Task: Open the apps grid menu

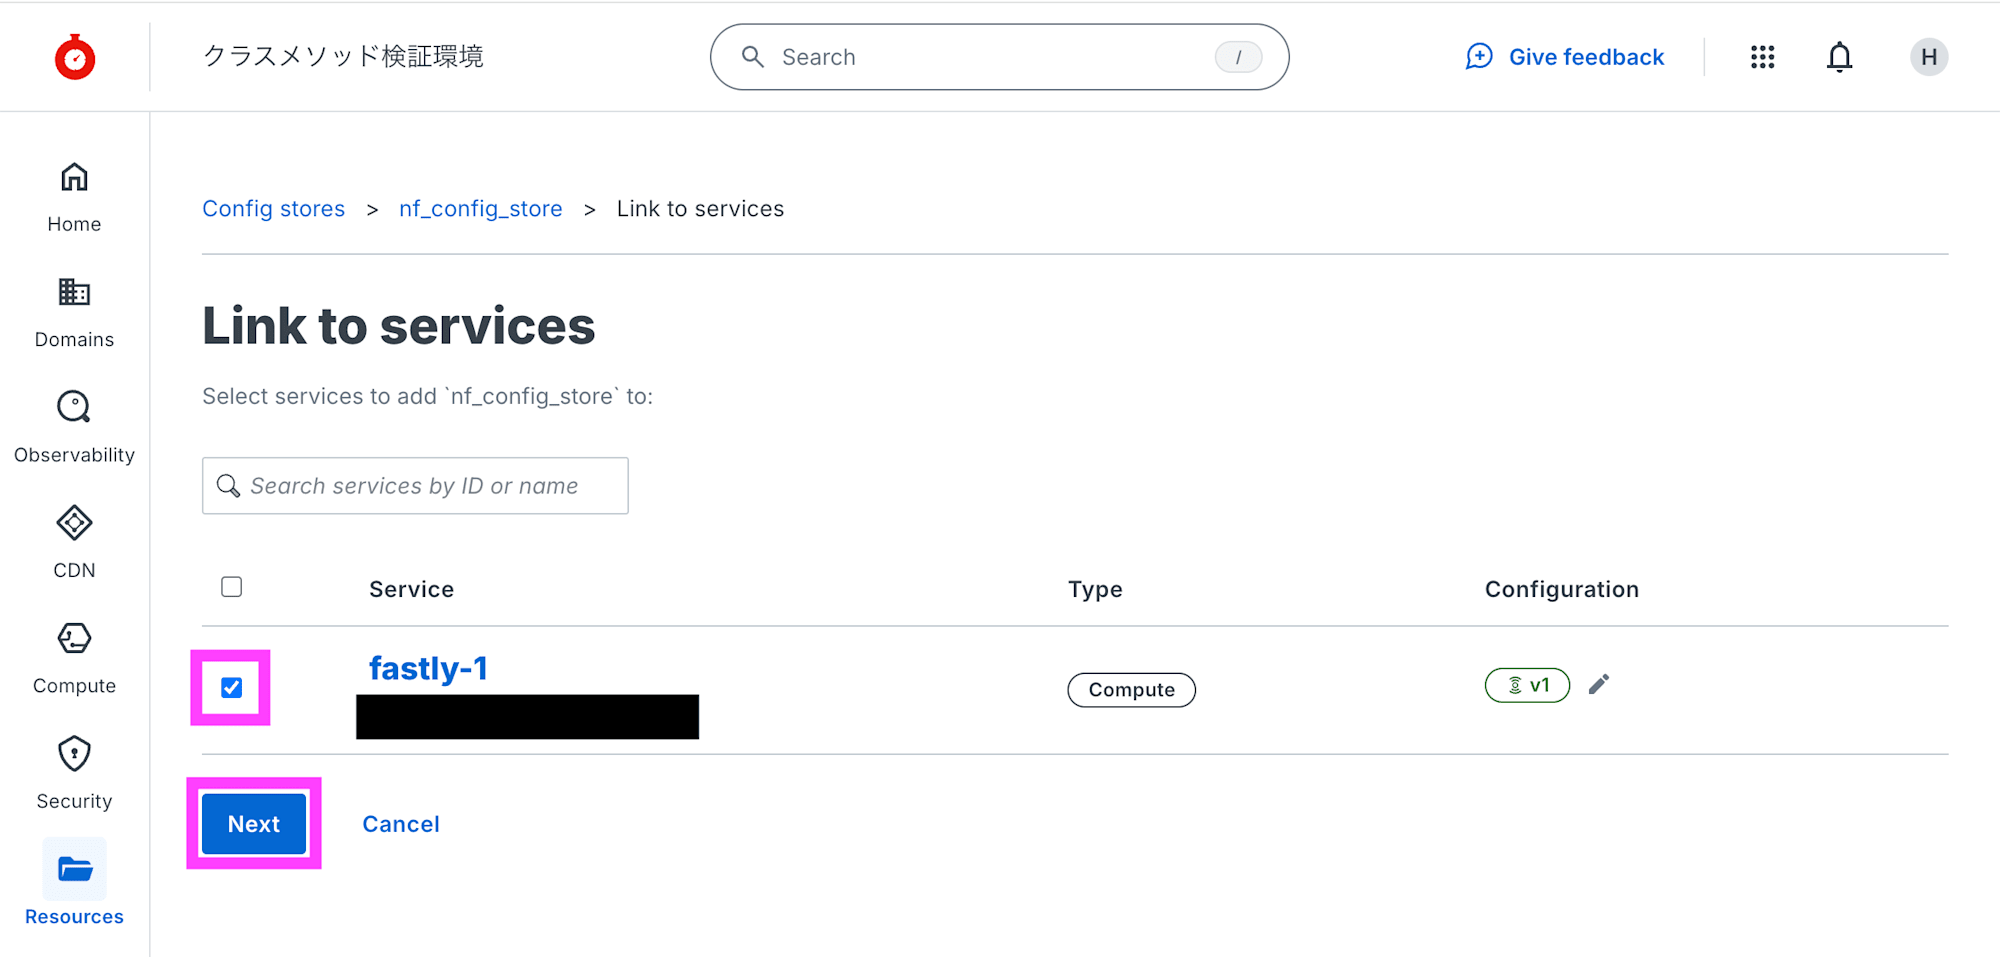Action: pos(1762,57)
